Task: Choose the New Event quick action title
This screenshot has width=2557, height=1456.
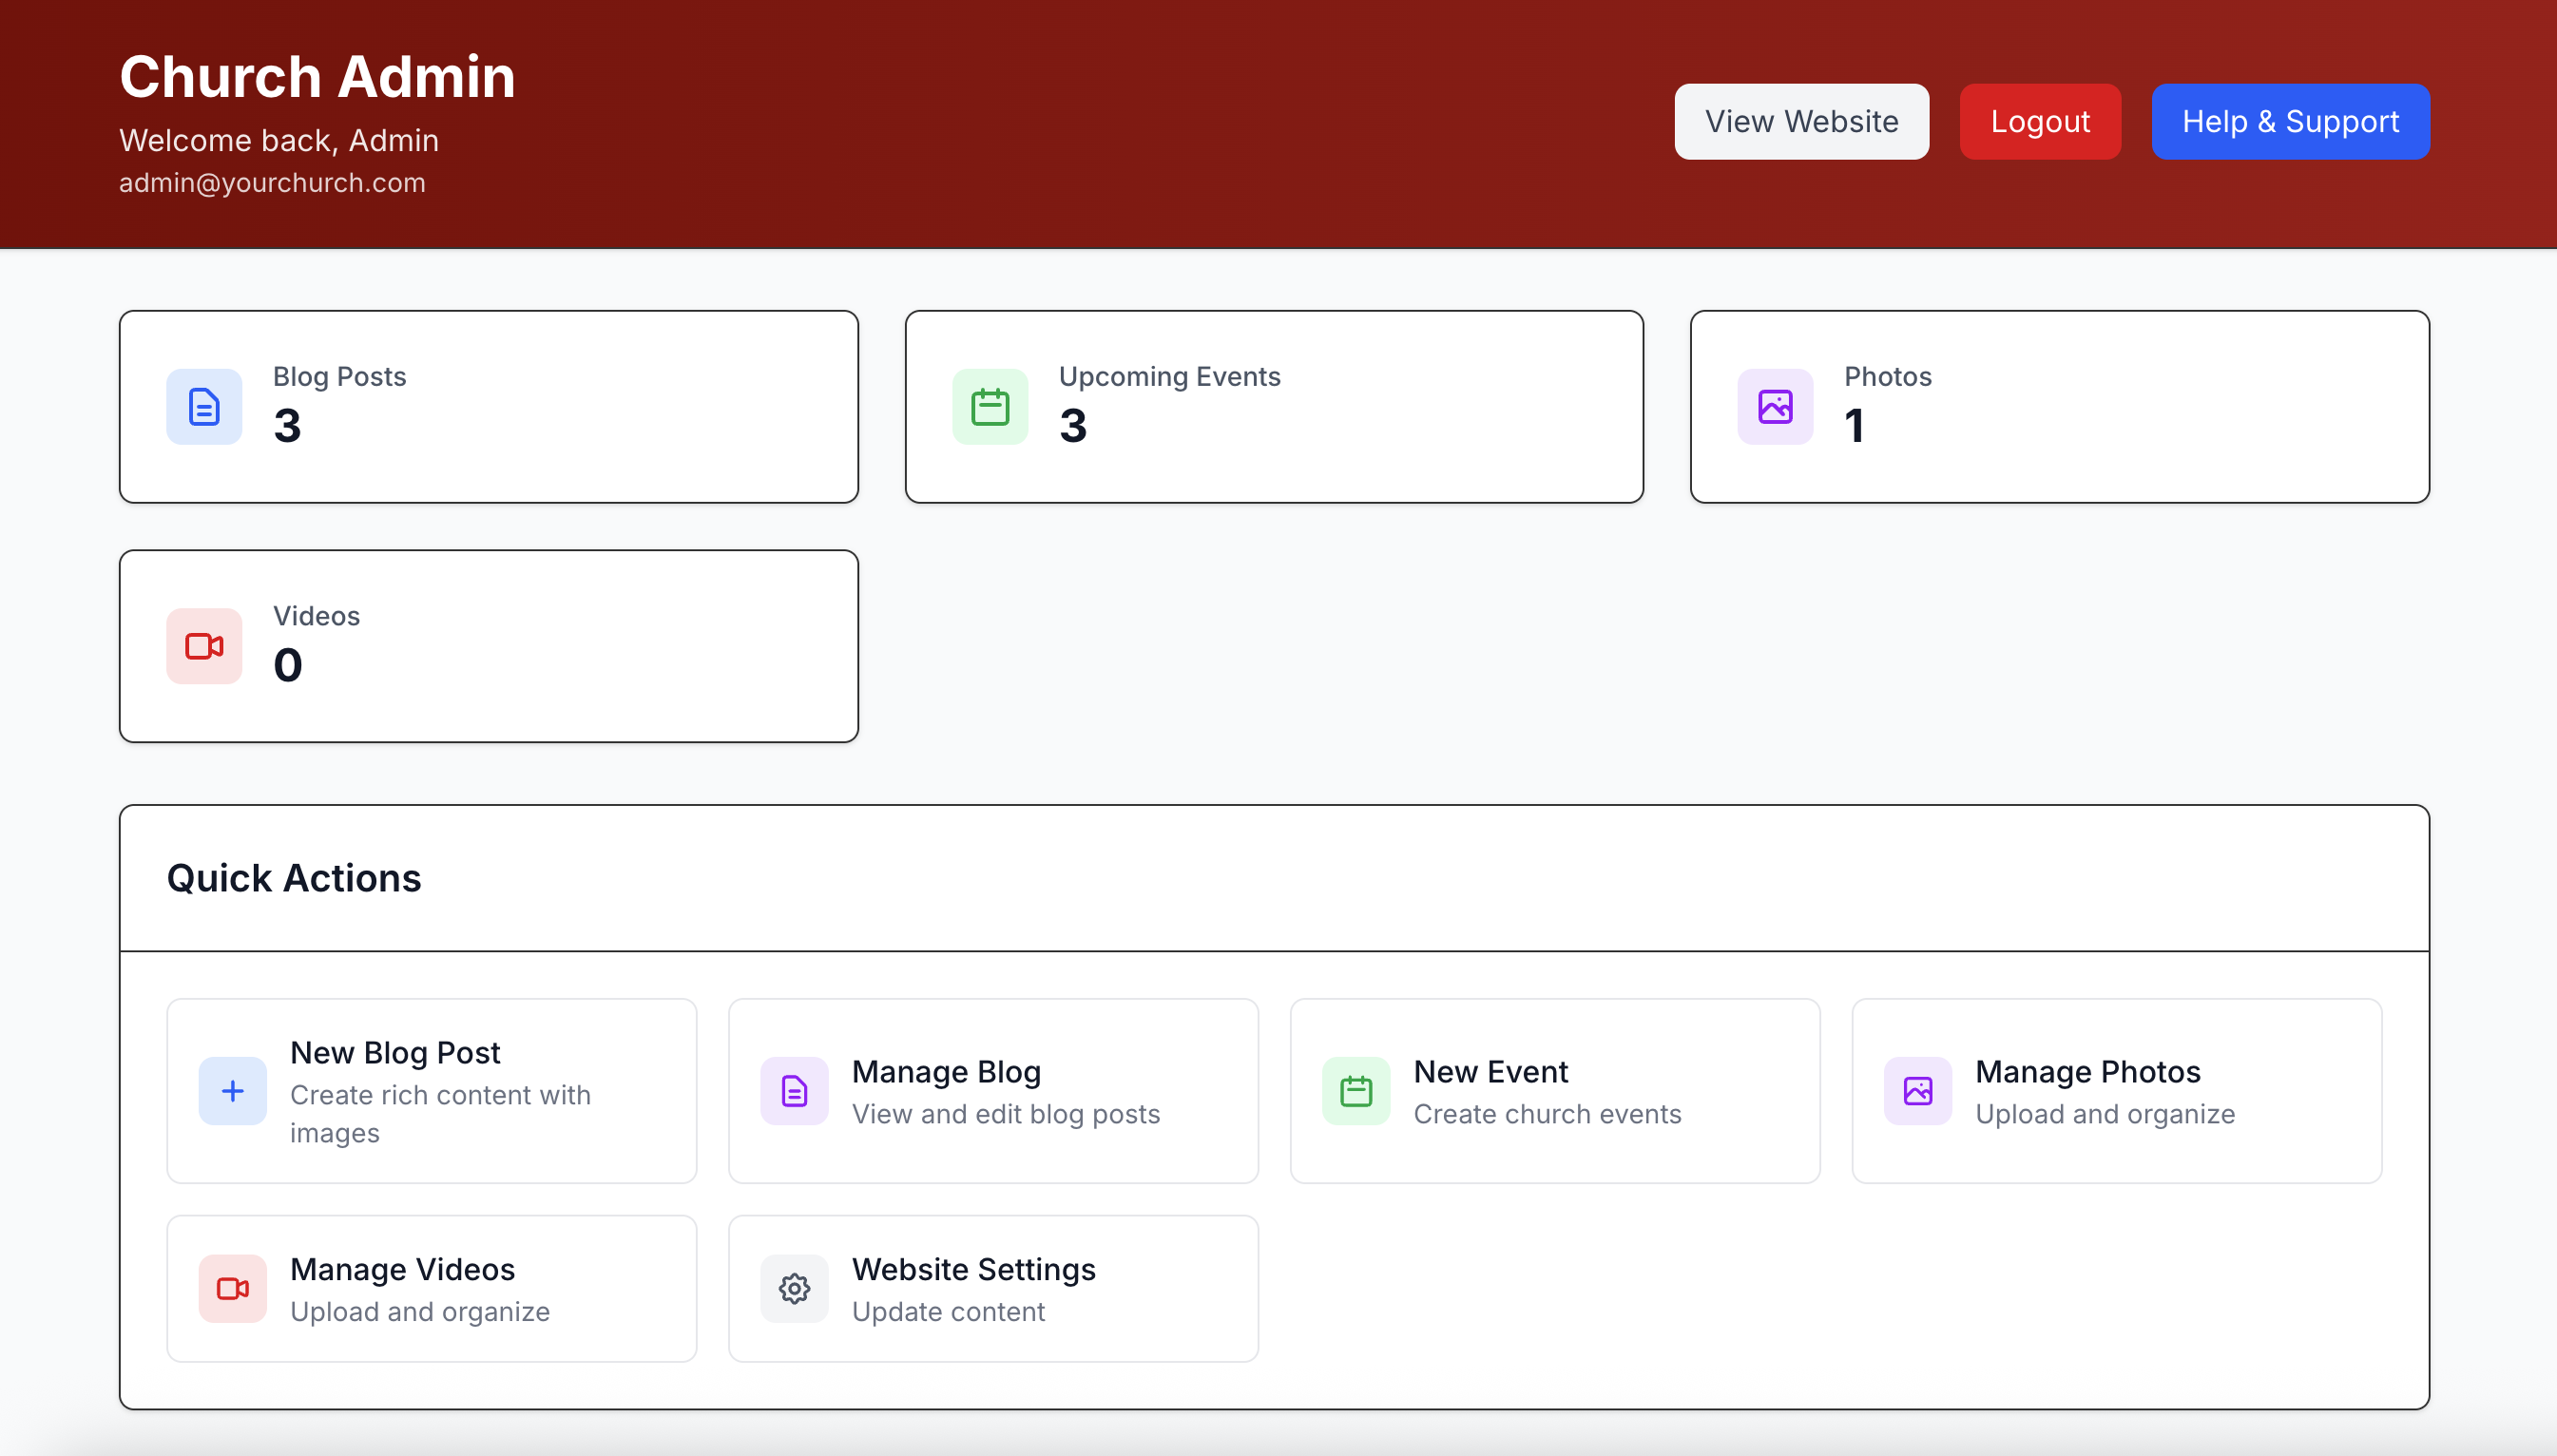Action: [x=1490, y=1072]
